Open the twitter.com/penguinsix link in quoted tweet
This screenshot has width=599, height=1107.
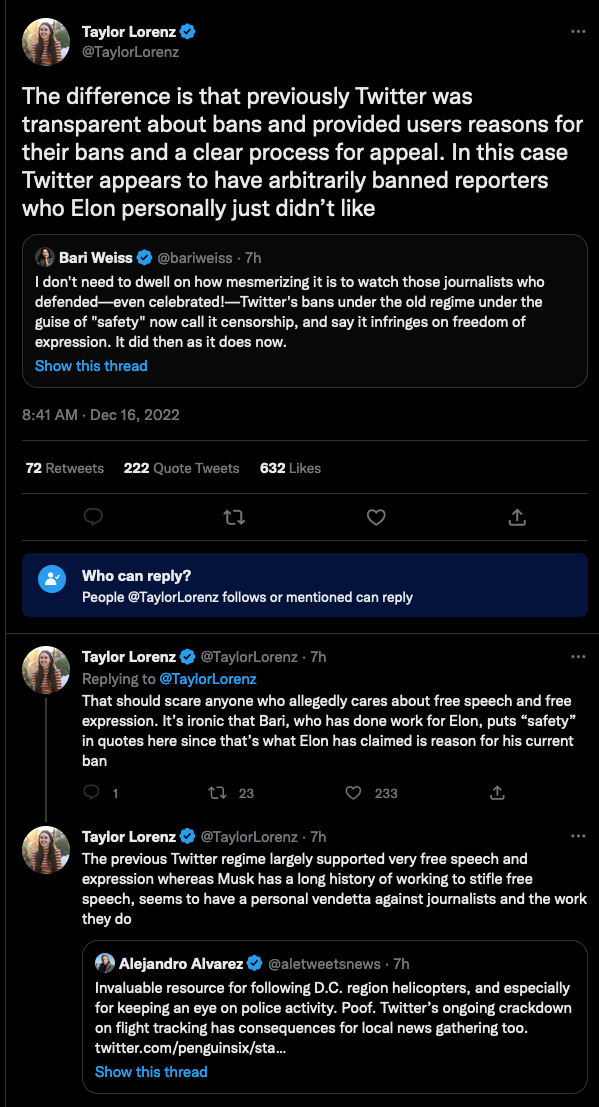point(191,1048)
